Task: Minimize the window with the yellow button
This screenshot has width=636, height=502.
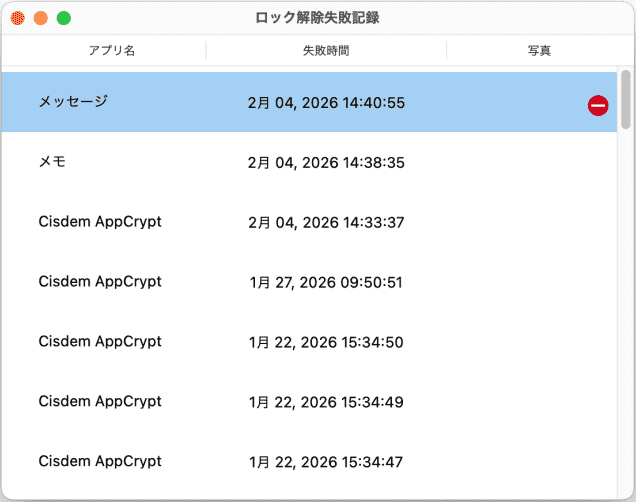Action: click(41, 18)
